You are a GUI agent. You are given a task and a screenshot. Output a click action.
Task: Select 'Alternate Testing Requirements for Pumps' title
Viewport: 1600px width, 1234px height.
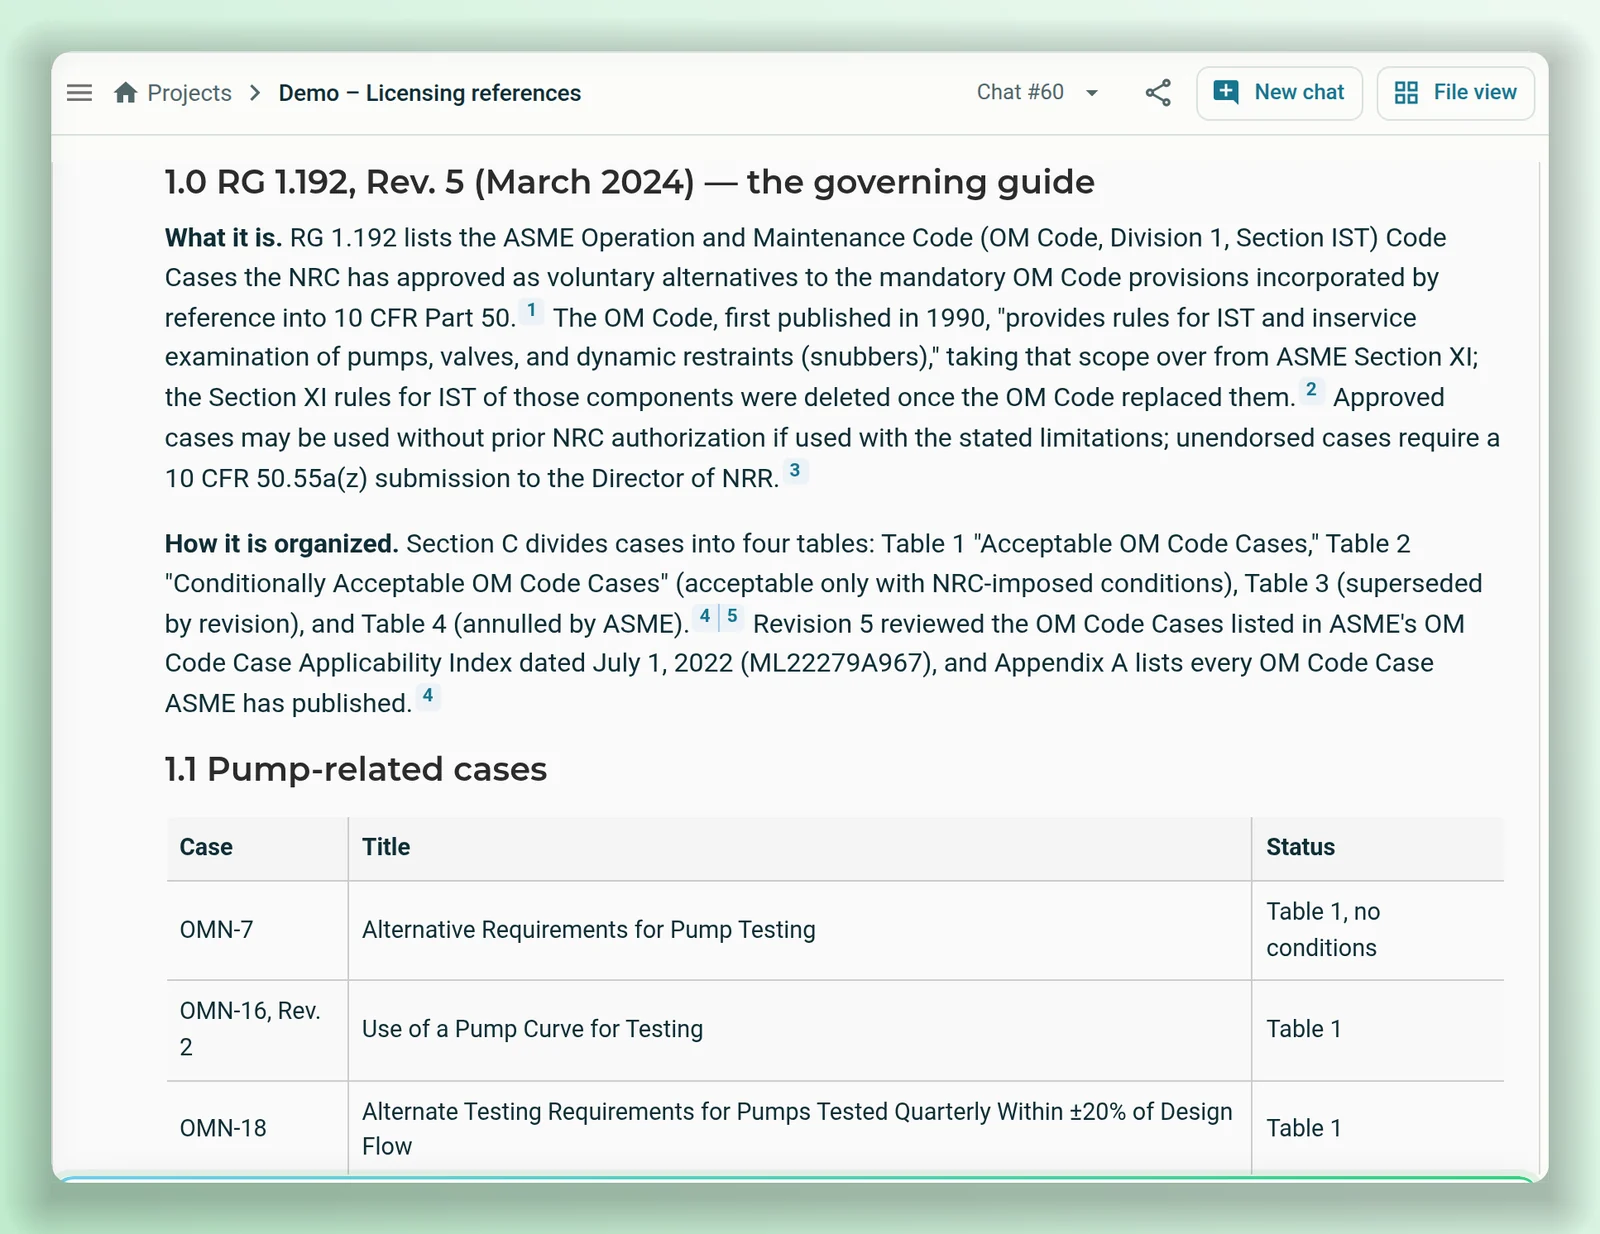point(797,1129)
